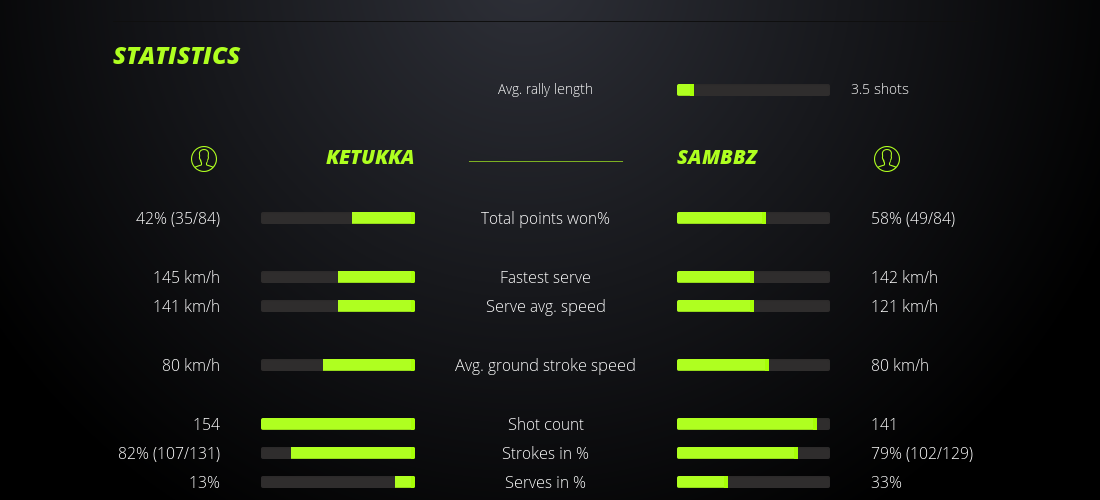The height and width of the screenshot is (500, 1100).
Task: Click Sambbz's Serve avg. speed bar
Action: coord(753,306)
